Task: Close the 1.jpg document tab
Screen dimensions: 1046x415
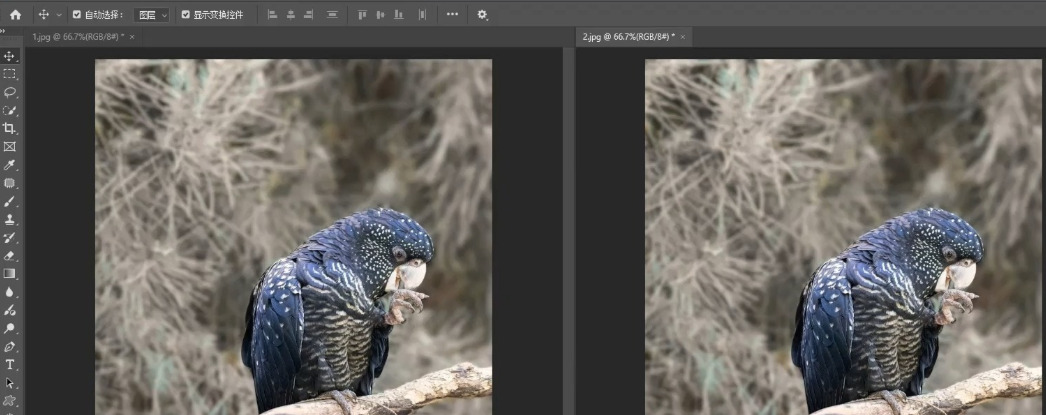Action: point(132,37)
